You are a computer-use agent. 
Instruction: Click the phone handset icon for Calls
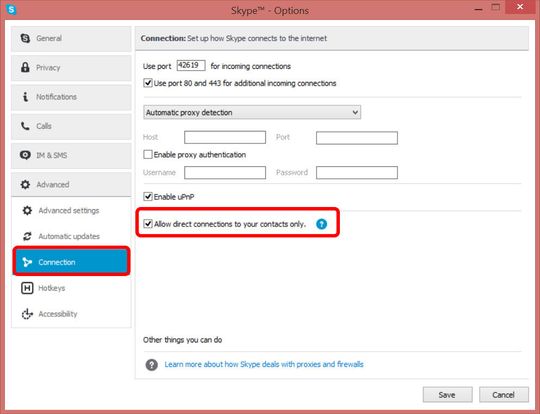[x=25, y=126]
